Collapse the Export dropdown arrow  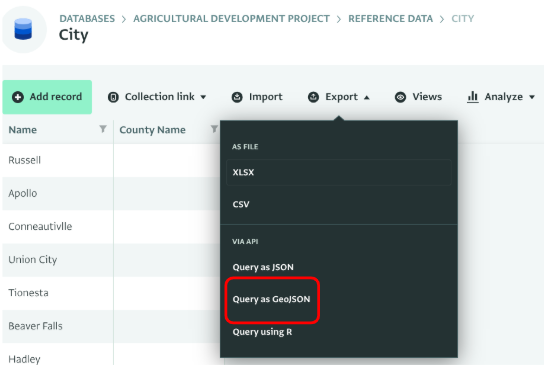pyautogui.click(x=366, y=97)
